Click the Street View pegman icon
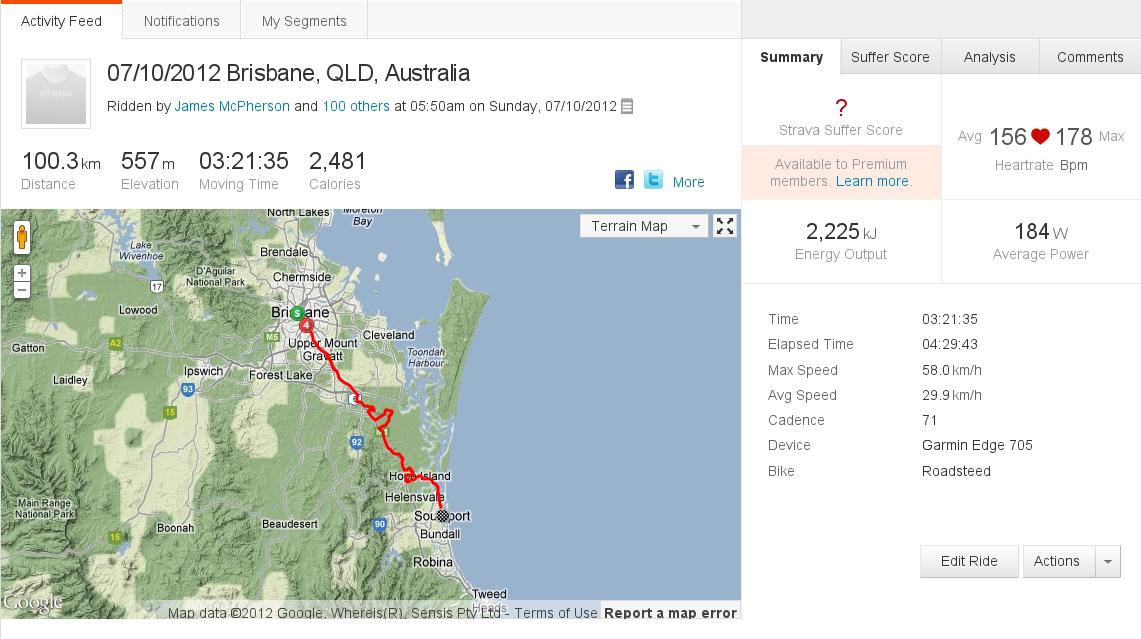Viewport: 1141px width, 639px height. click(22, 237)
